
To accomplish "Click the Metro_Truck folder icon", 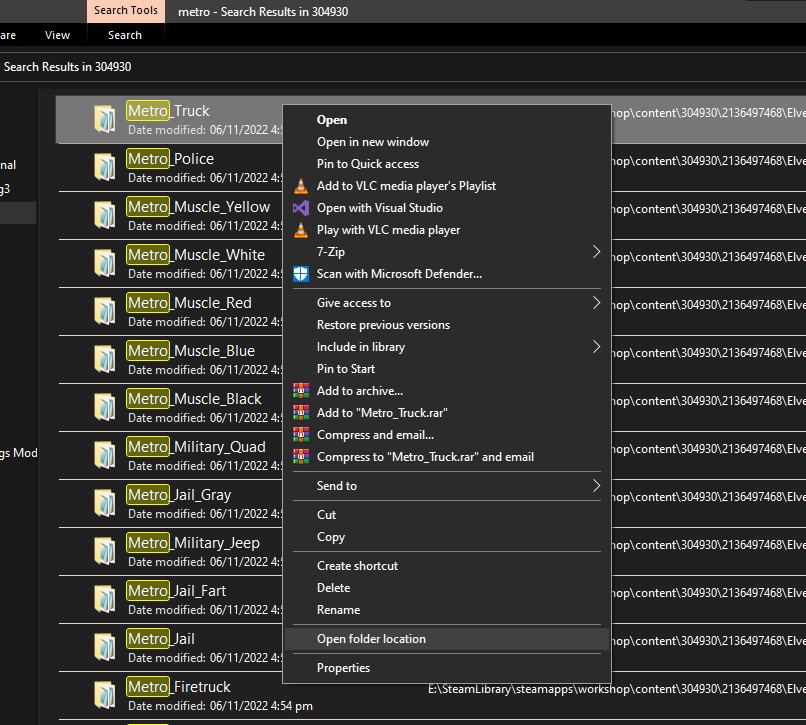I will (x=105, y=119).
